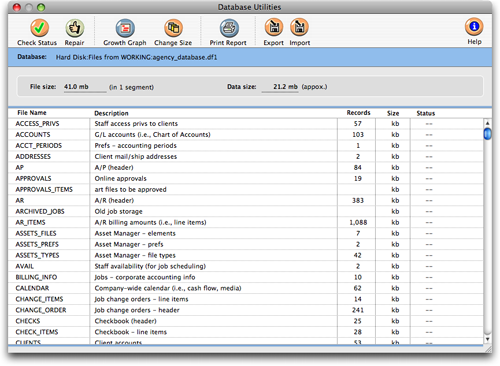Click 'Staff availability (for job scheduling)' description
This screenshot has height=366, width=500.
point(150,266)
